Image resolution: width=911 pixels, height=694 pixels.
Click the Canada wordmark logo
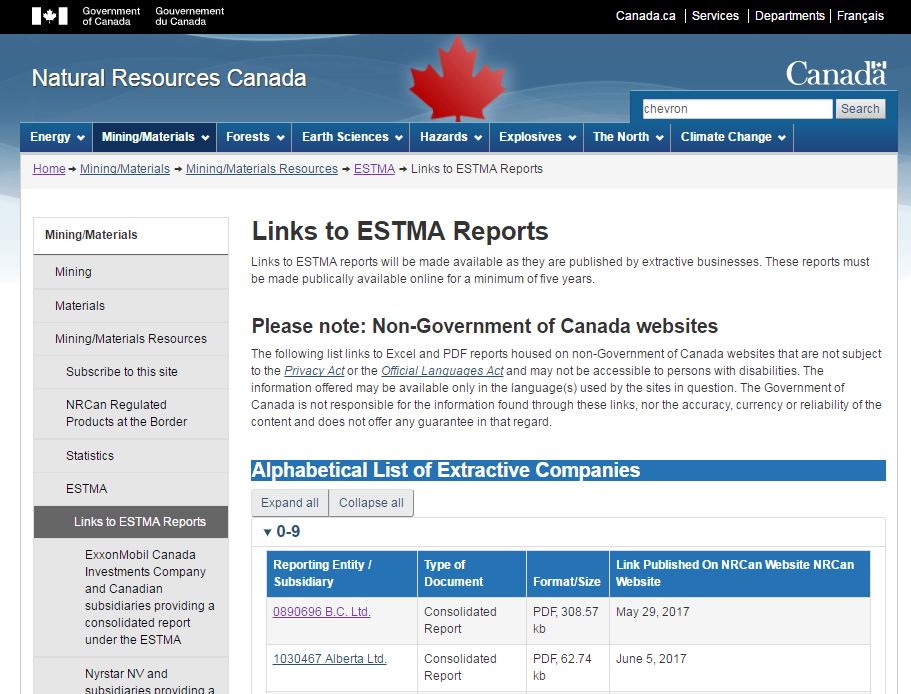836,73
